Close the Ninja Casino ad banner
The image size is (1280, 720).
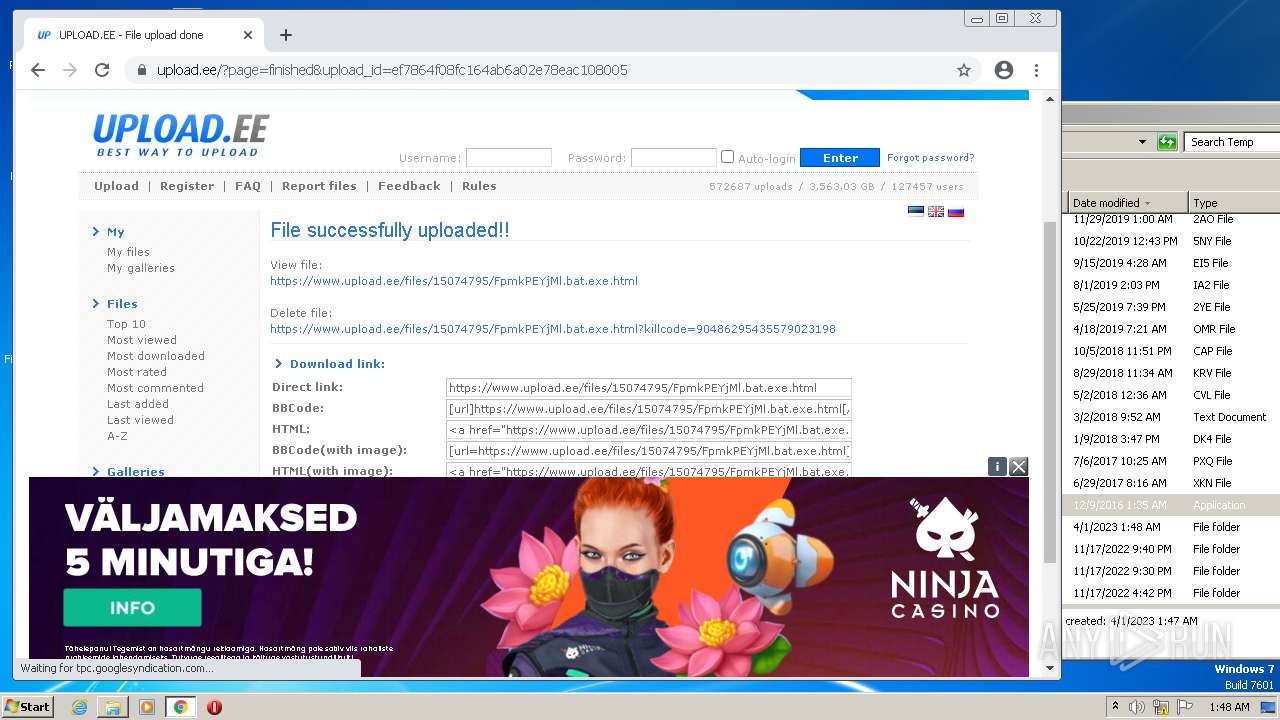click(x=1019, y=466)
